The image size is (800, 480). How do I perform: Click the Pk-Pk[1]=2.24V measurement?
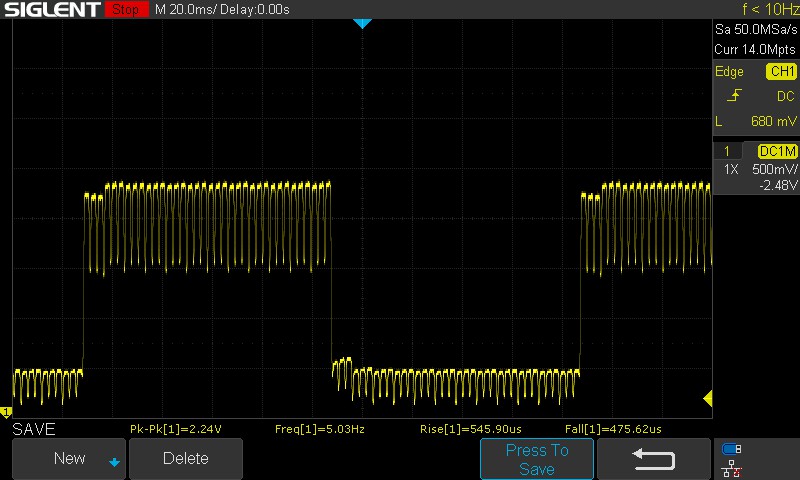(x=176, y=429)
